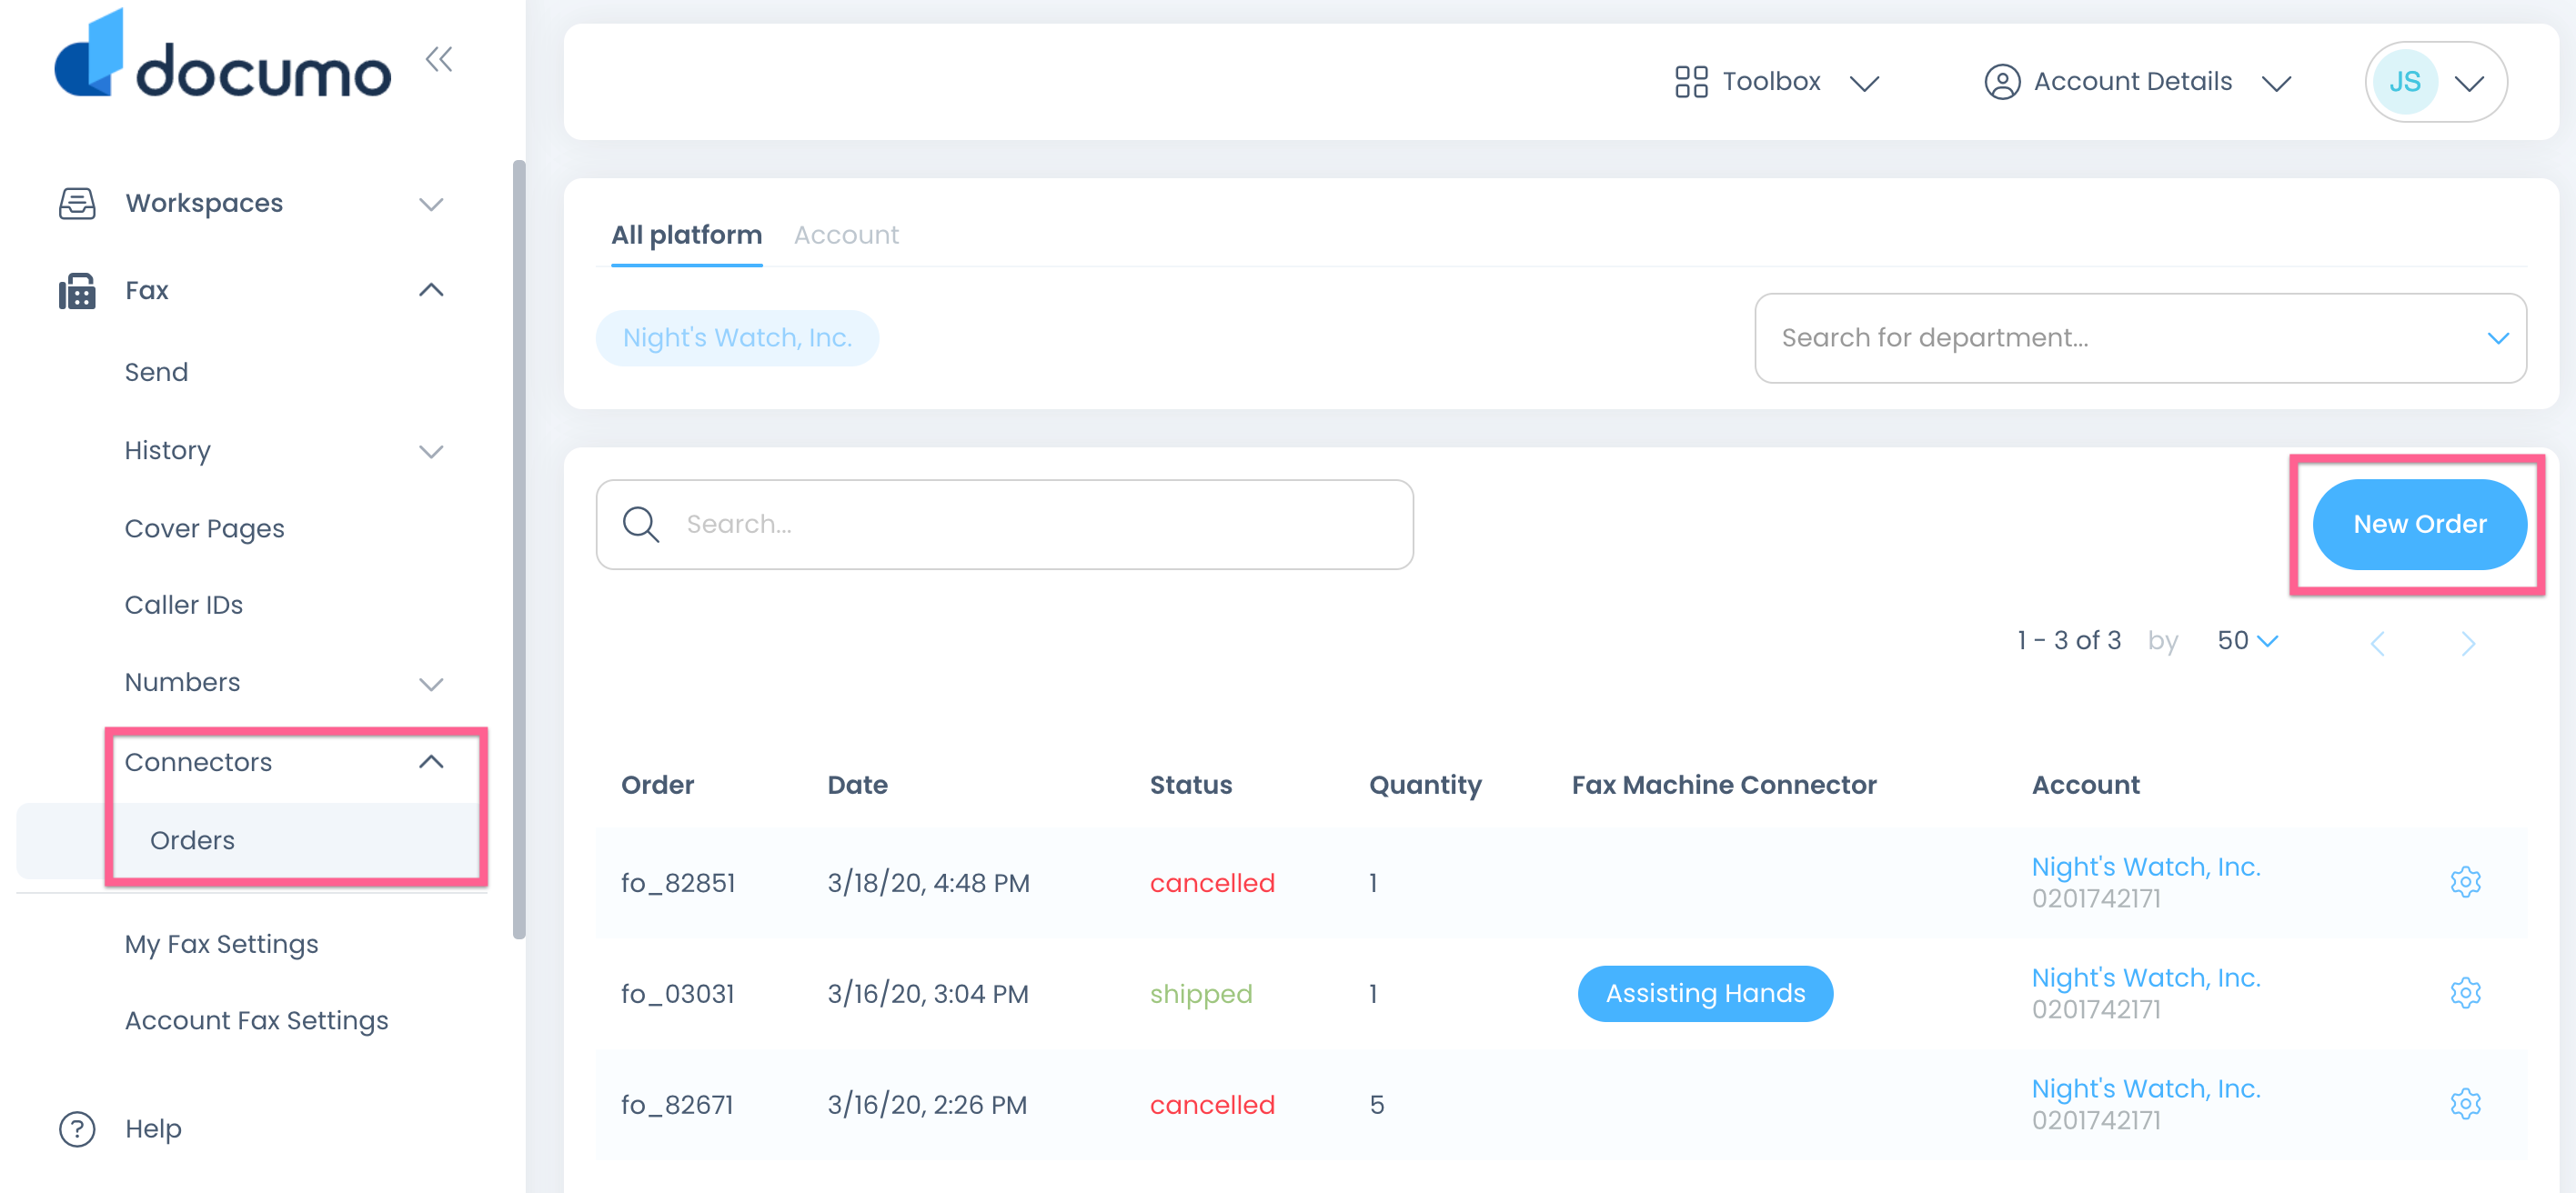
Task: Collapse the Connectors section
Action: pyautogui.click(x=430, y=762)
